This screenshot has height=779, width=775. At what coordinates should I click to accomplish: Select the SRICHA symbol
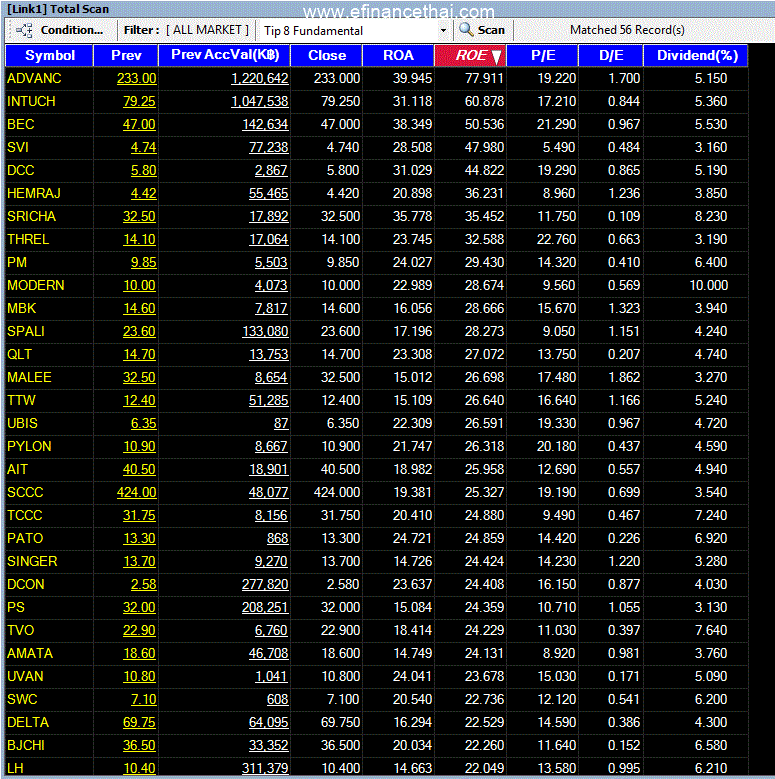[31, 217]
